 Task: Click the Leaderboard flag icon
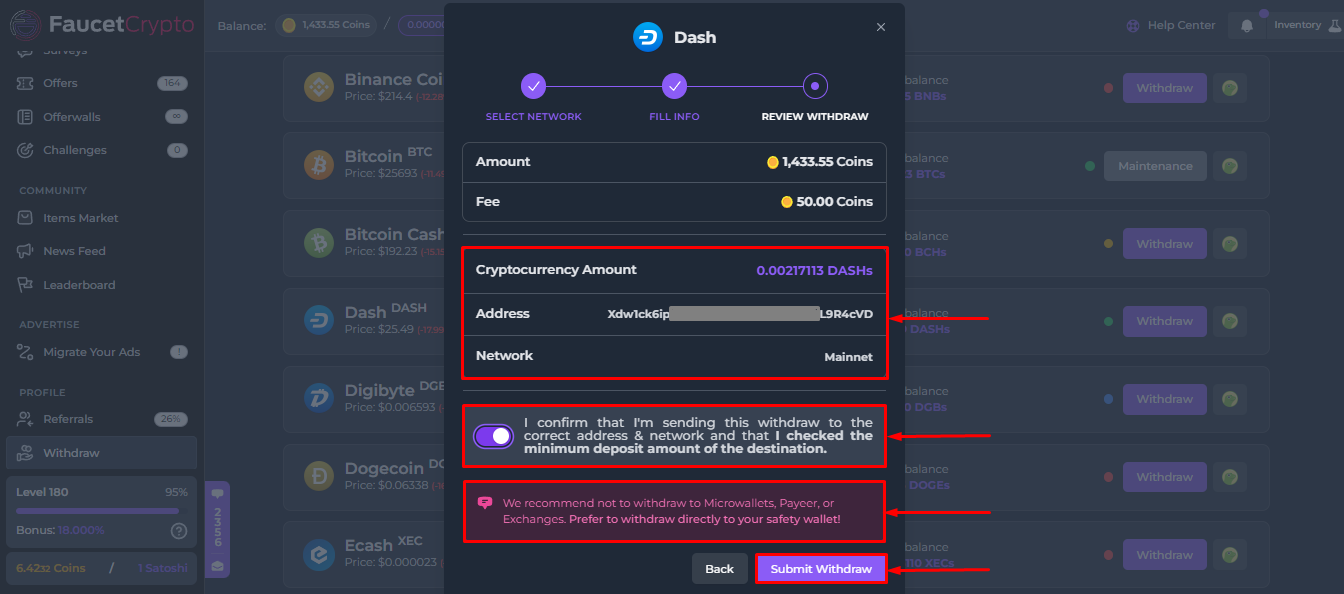25,285
